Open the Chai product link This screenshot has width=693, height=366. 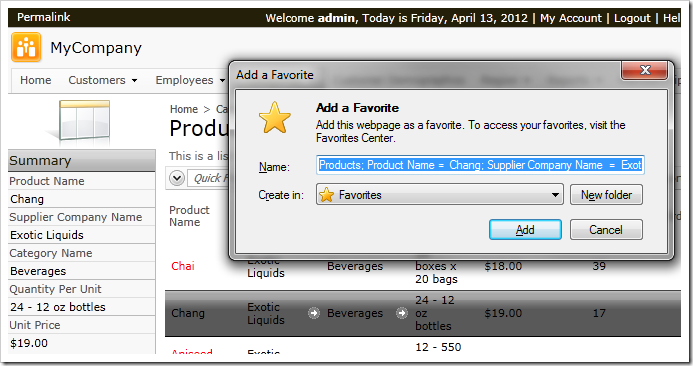(183, 266)
